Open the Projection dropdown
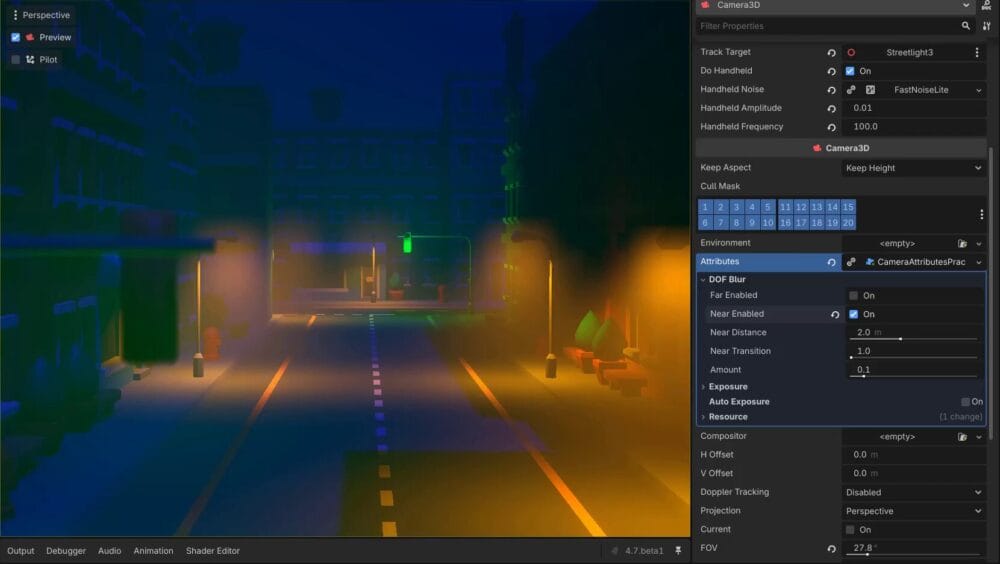 (913, 512)
